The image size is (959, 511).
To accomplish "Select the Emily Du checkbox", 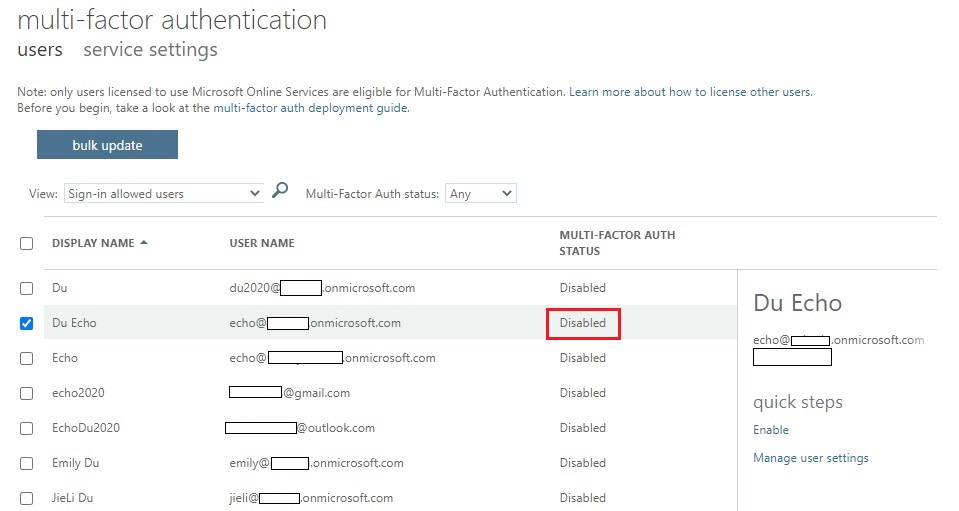I will tap(26, 463).
